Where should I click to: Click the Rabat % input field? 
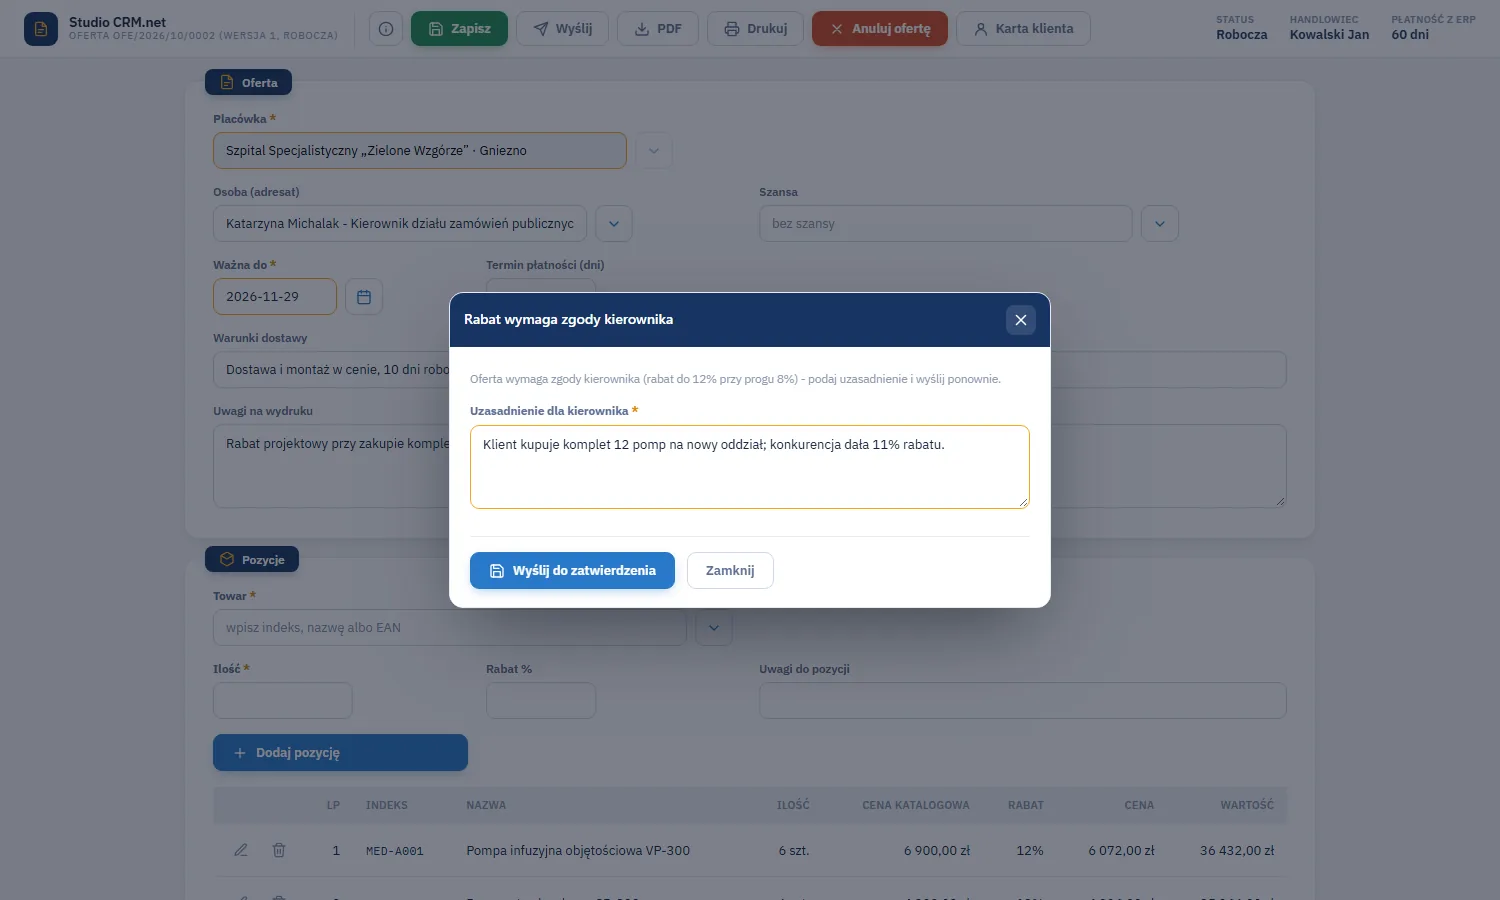tap(541, 701)
